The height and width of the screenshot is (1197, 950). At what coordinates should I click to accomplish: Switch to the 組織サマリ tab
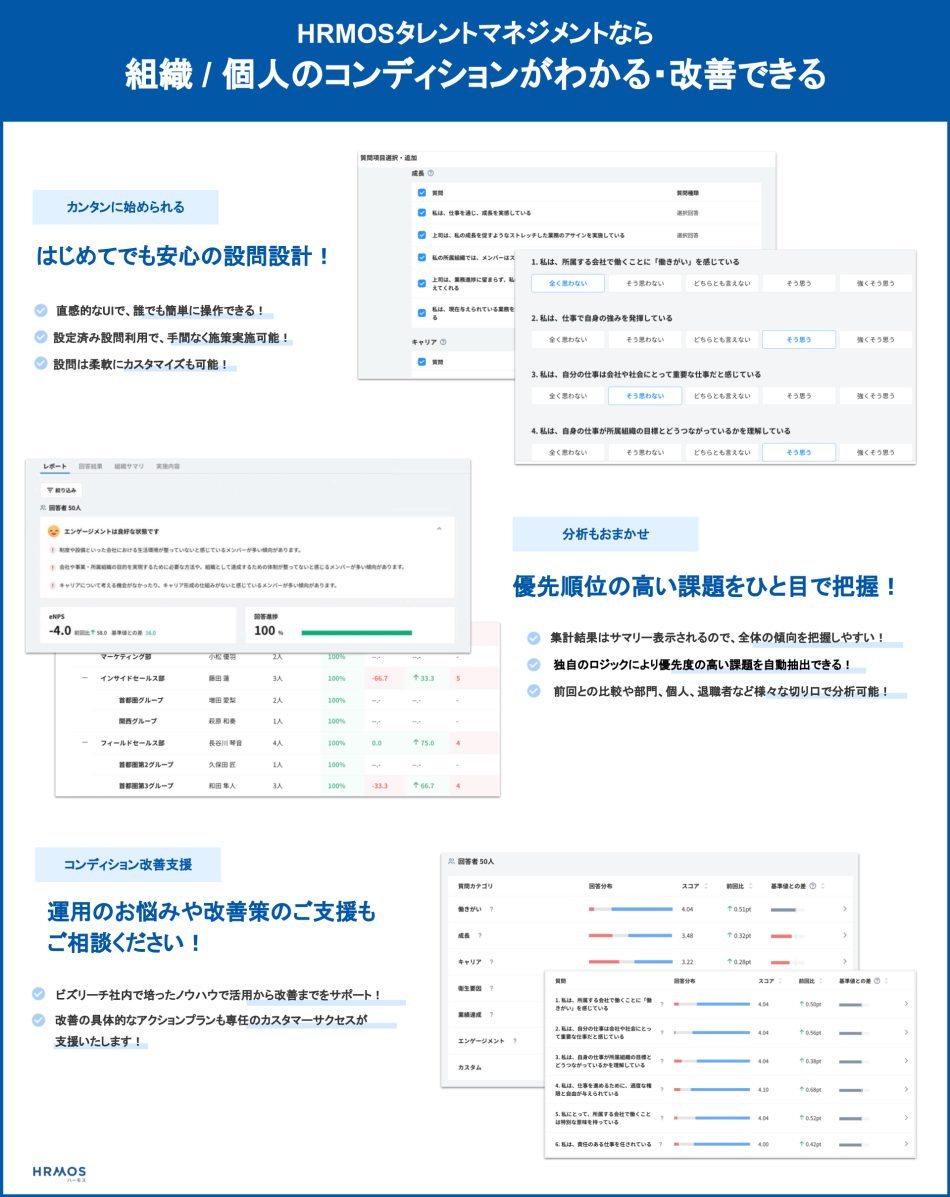click(x=129, y=466)
